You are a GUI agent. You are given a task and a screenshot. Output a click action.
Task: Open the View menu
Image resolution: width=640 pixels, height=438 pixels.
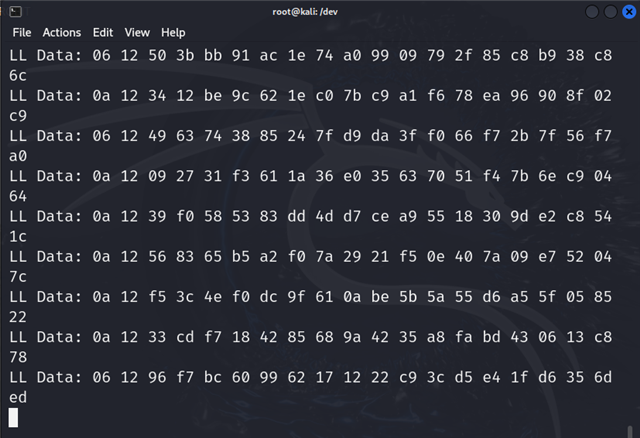click(x=137, y=33)
